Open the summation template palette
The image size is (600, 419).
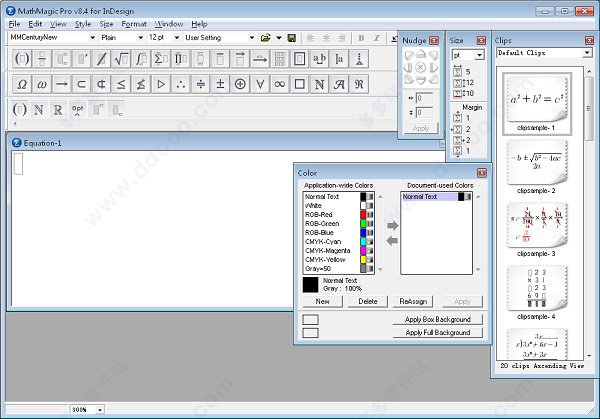161,59
